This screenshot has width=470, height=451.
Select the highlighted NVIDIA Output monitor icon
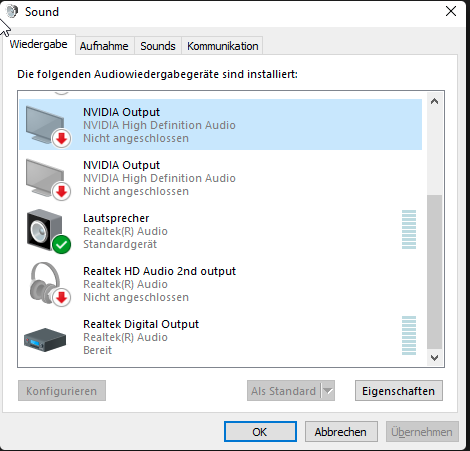tap(48, 126)
